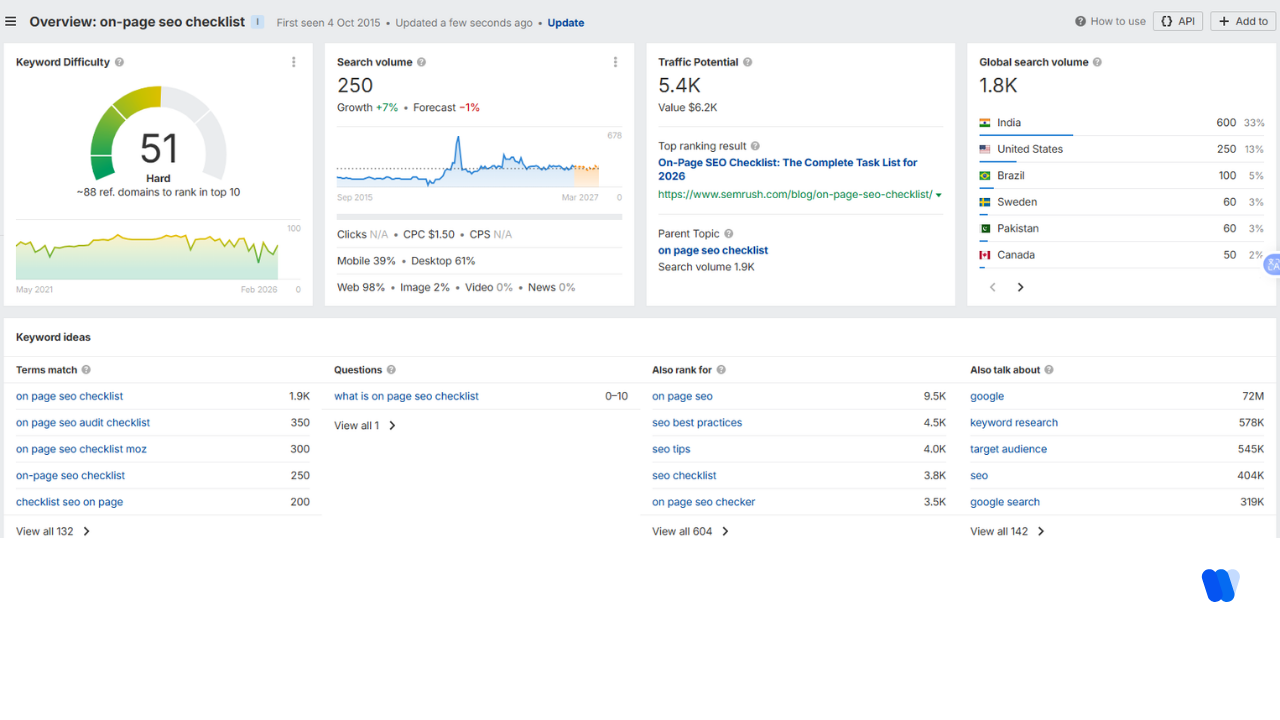Open the Keyword Difficulty card options menu
1280x720 pixels.
(293, 62)
